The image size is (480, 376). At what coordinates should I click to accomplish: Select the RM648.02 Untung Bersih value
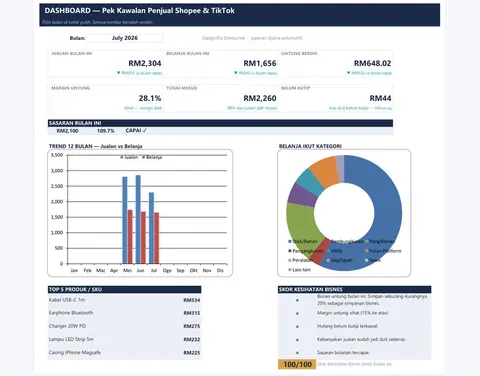coord(372,63)
